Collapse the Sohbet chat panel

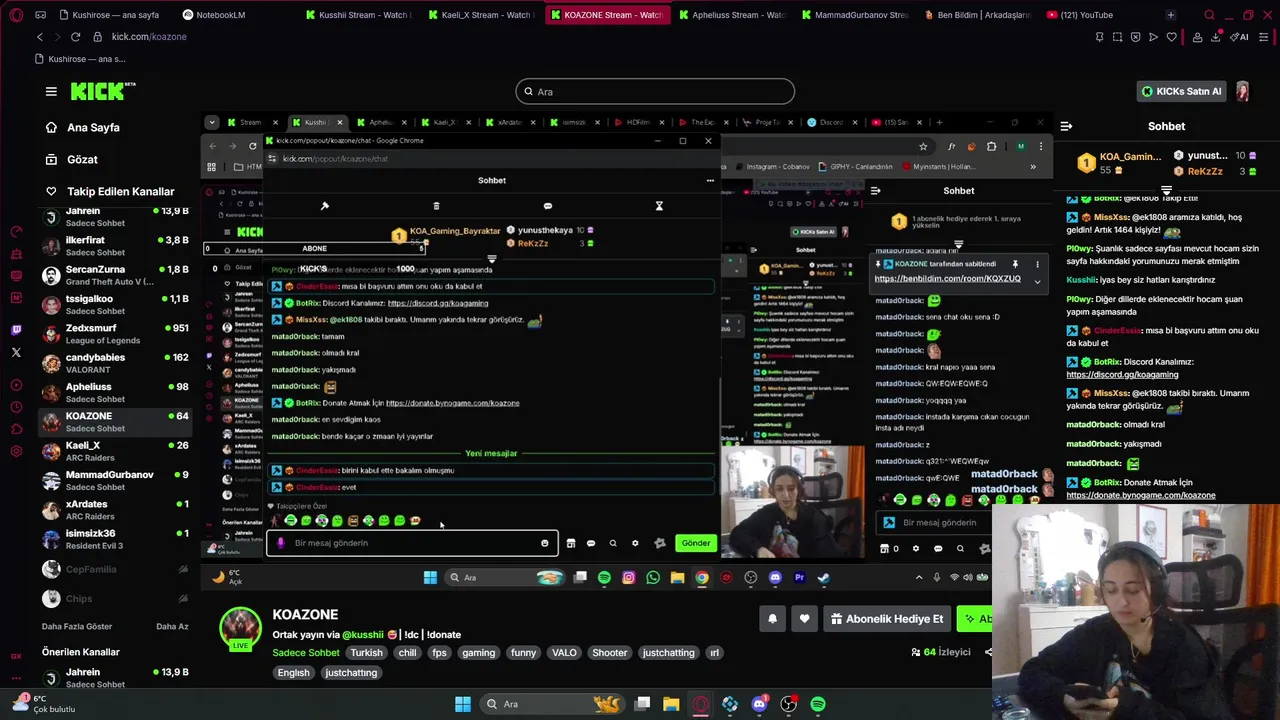pos(1066,126)
